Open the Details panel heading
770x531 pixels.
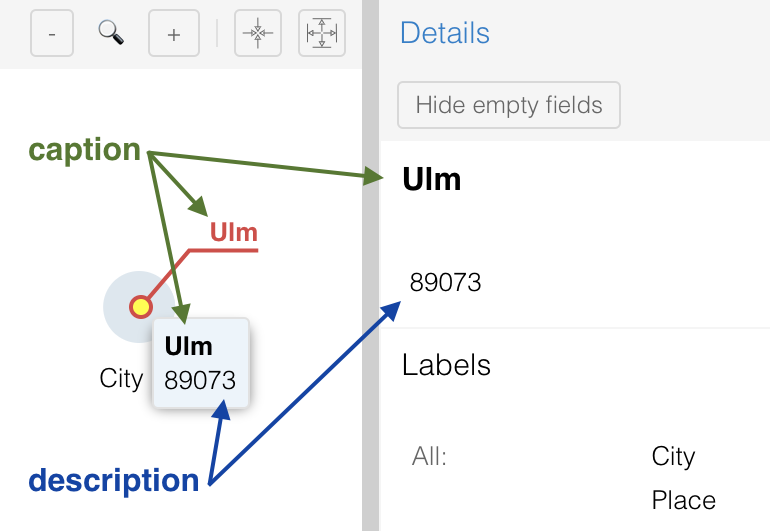point(445,33)
